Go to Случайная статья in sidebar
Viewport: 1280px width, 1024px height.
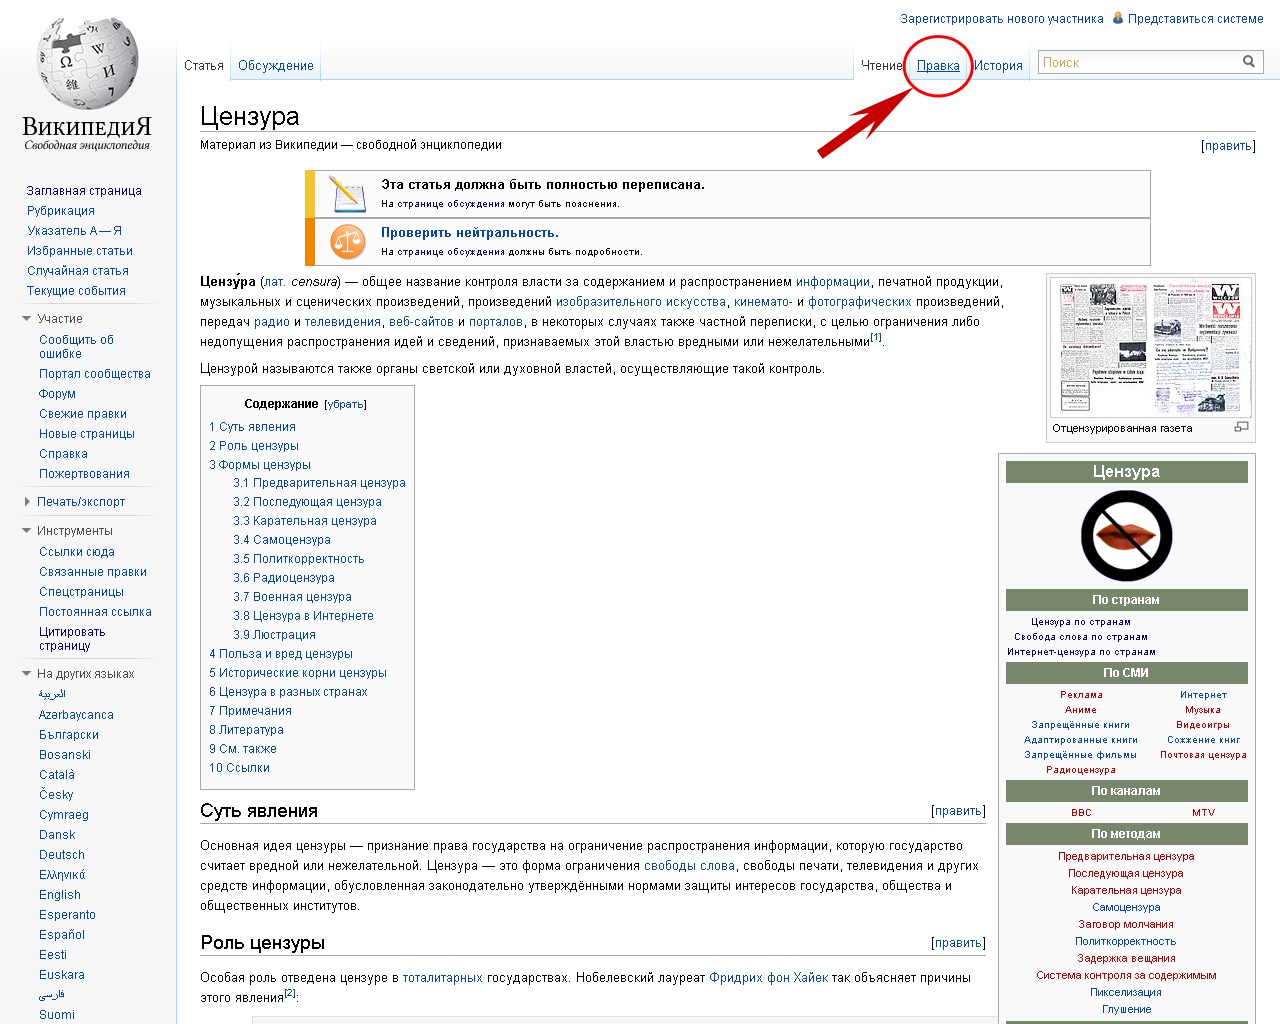point(78,271)
